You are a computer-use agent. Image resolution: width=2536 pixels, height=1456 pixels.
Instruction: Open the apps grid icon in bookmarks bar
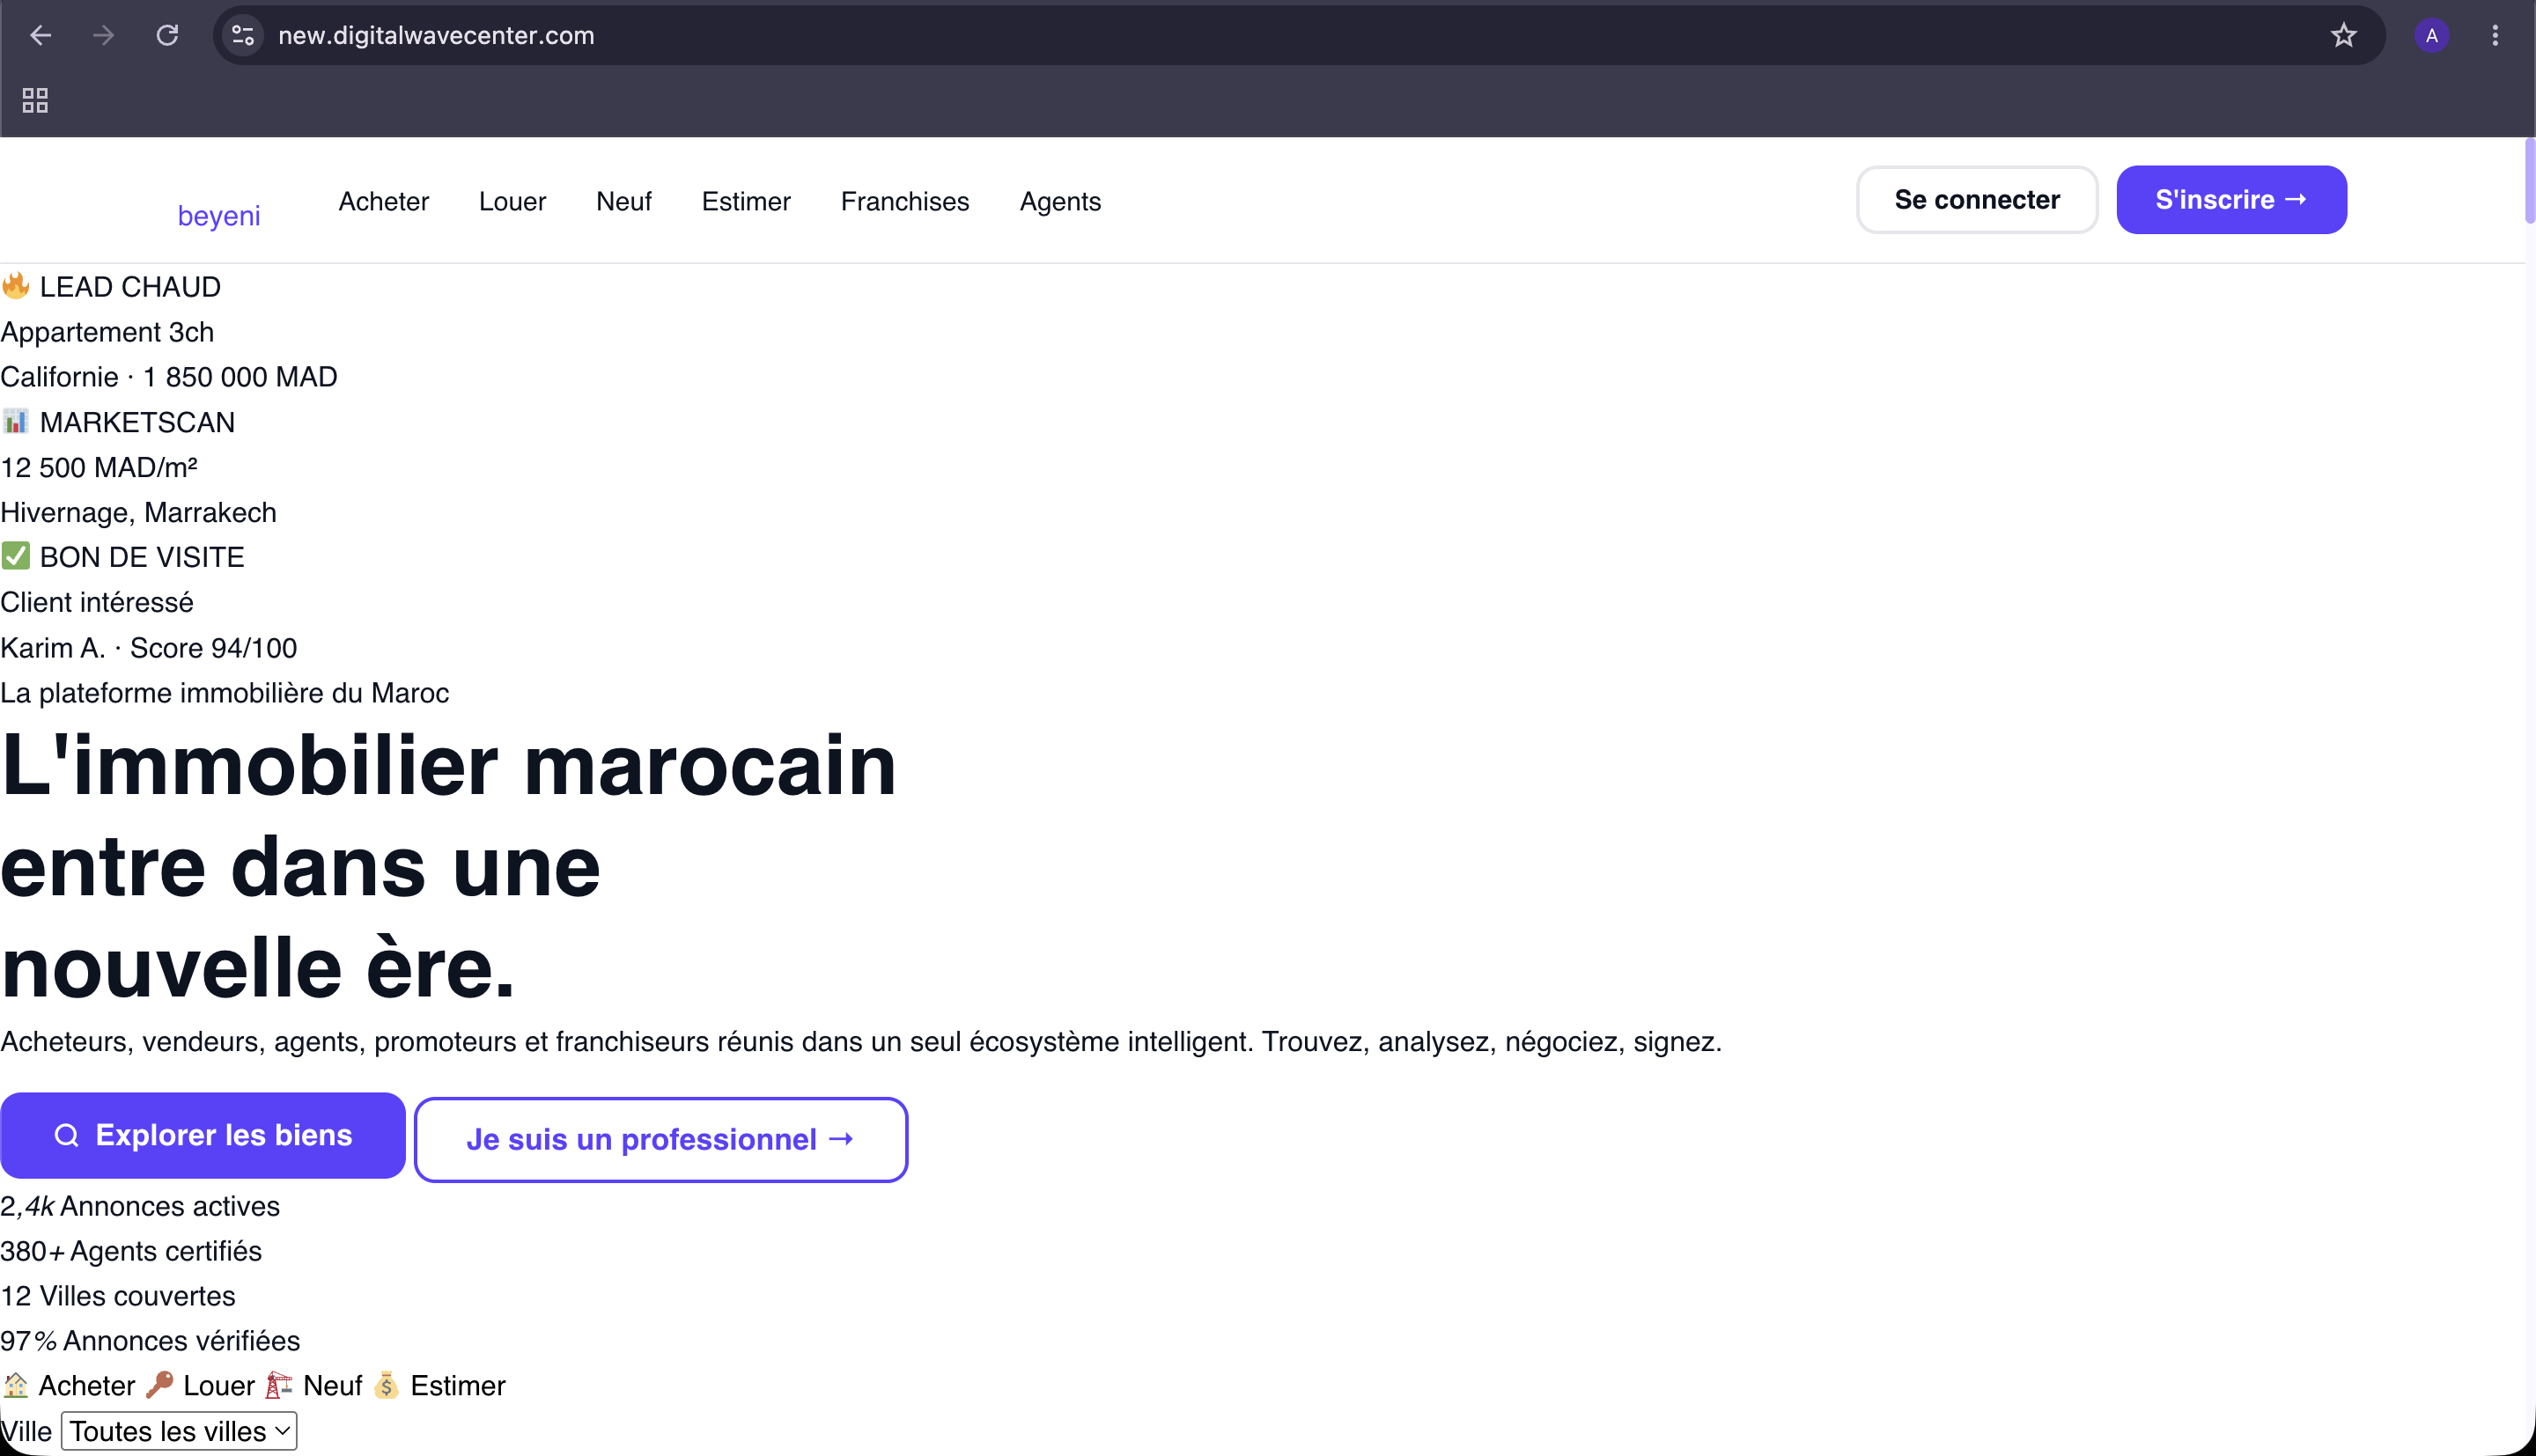point(35,100)
